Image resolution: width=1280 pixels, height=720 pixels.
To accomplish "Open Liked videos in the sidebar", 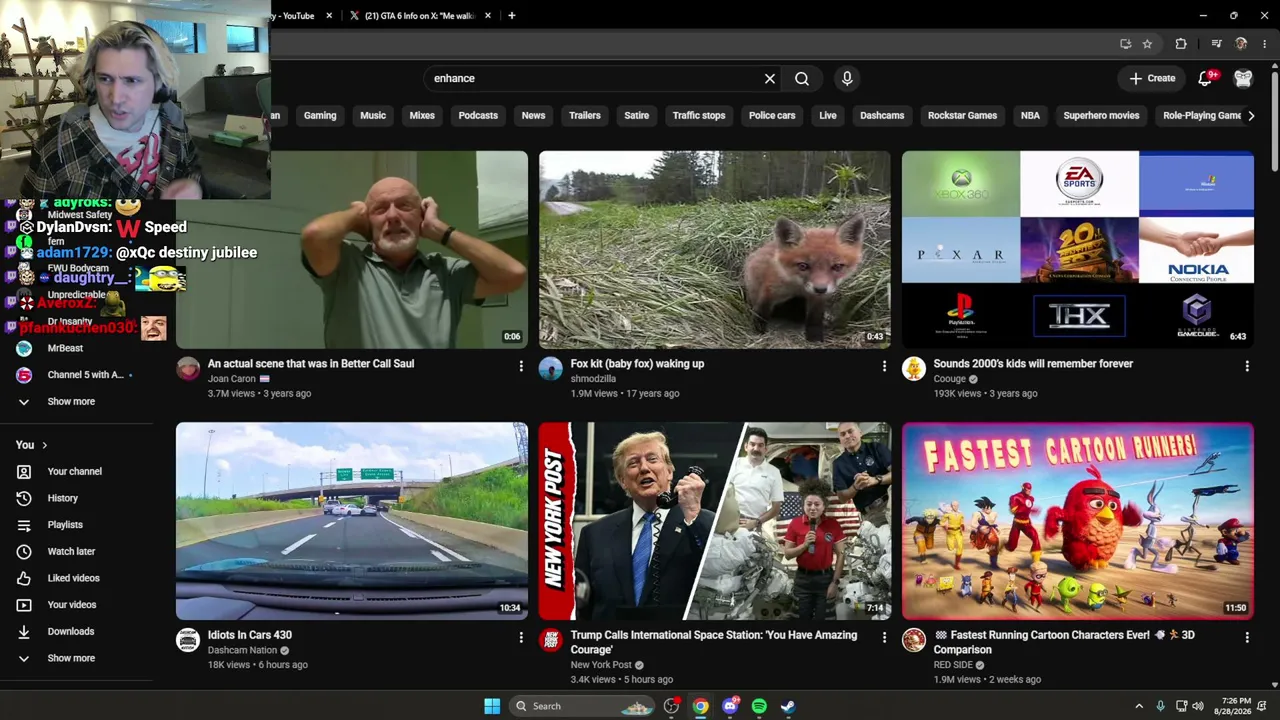I will (73, 578).
